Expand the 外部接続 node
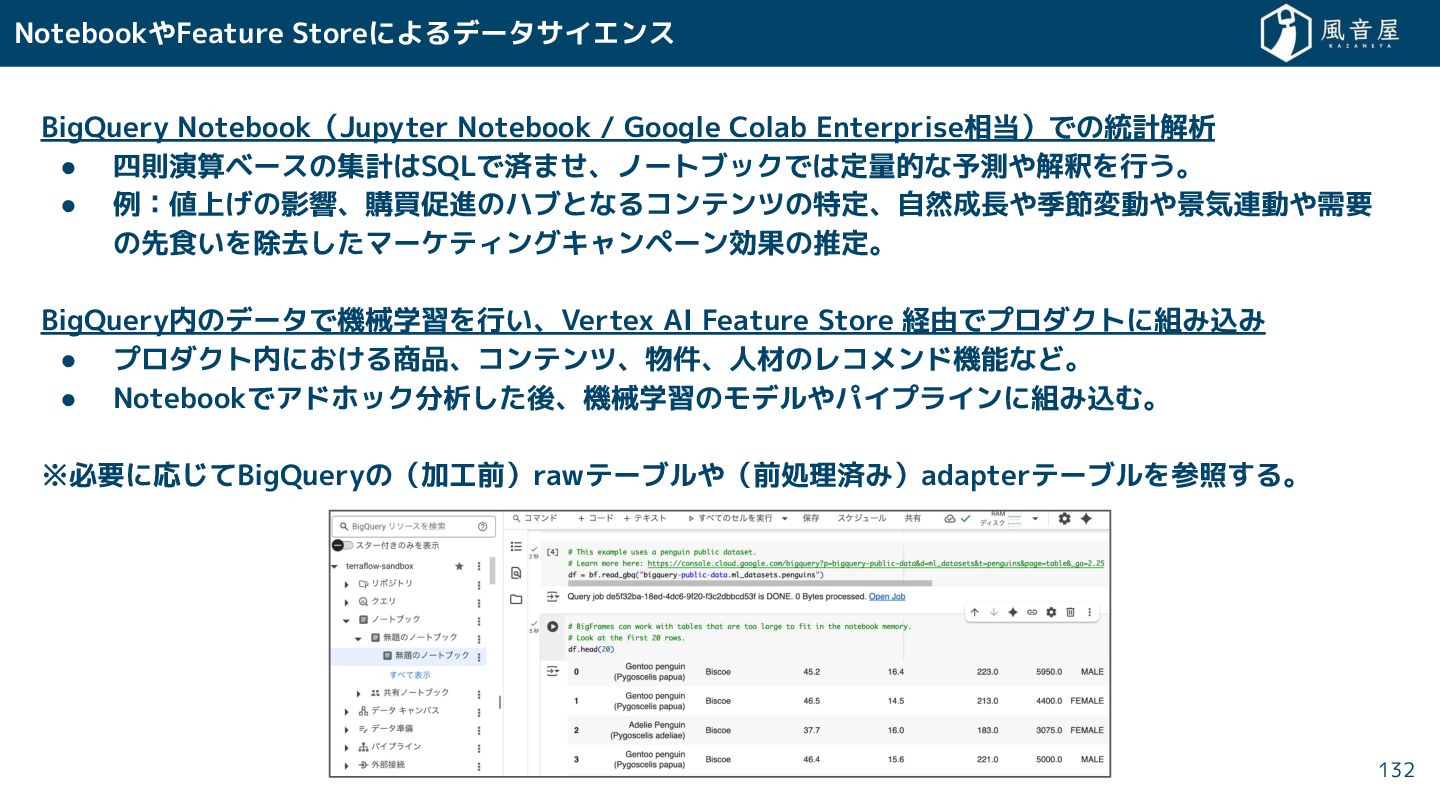Image resolution: width=1440 pixels, height=810 pixels. point(347,765)
